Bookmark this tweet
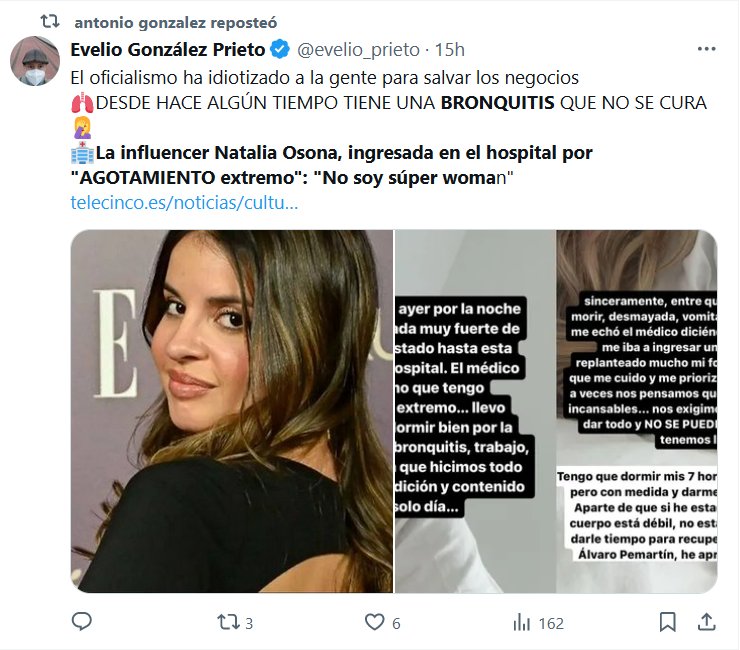 [668, 622]
